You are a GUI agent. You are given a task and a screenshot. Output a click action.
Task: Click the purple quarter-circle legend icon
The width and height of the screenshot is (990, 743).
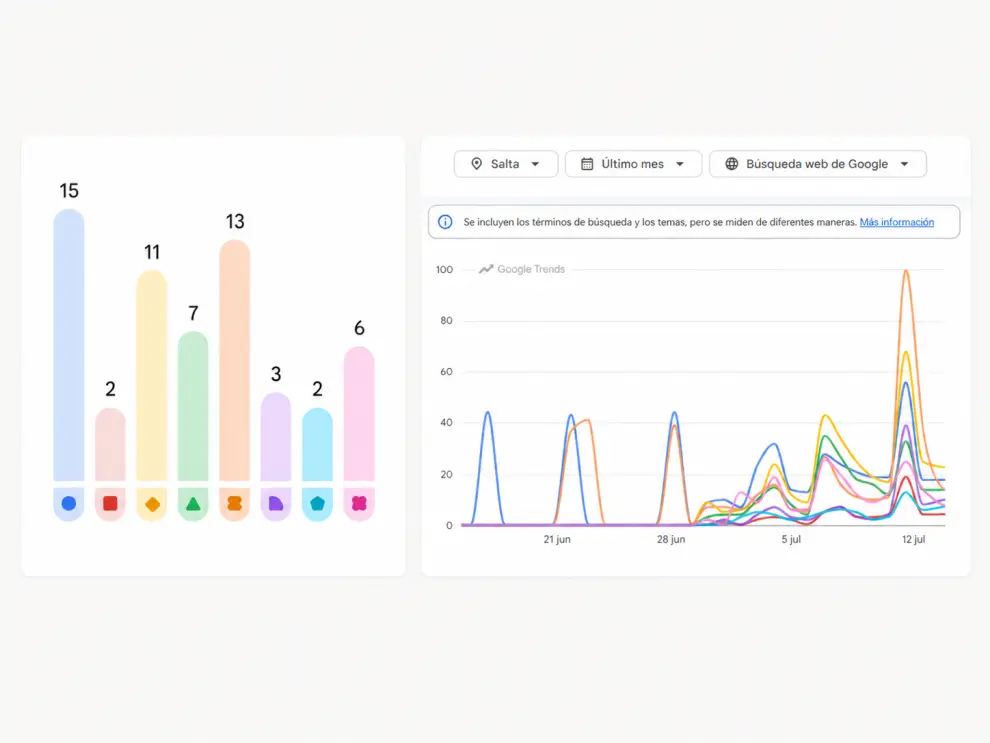click(x=276, y=503)
